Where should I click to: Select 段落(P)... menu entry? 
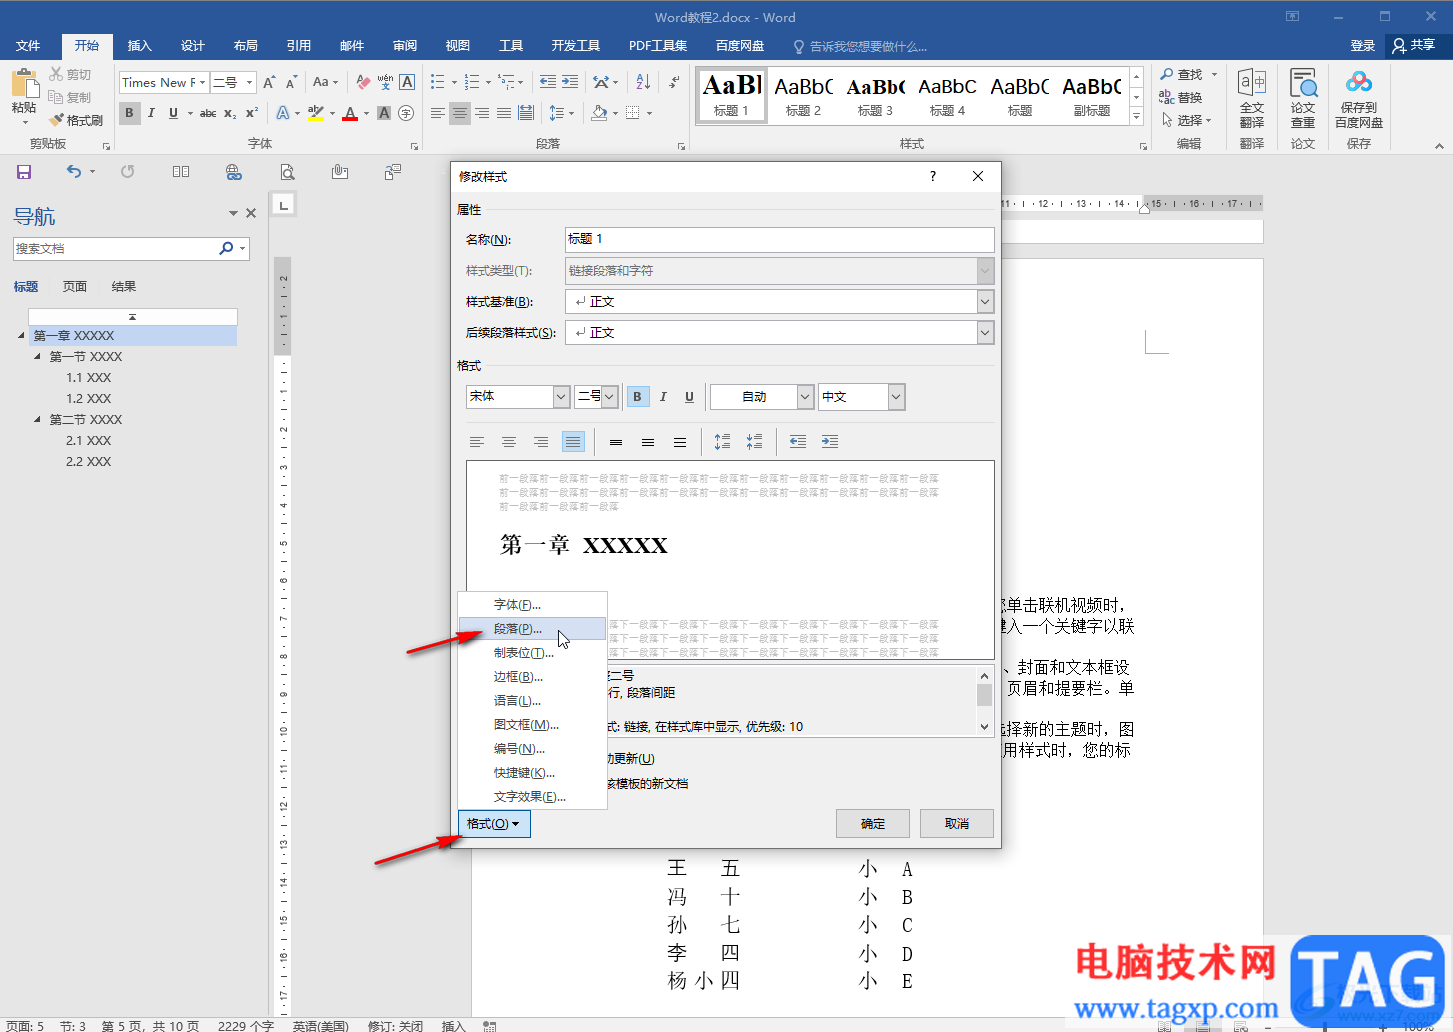(x=532, y=629)
